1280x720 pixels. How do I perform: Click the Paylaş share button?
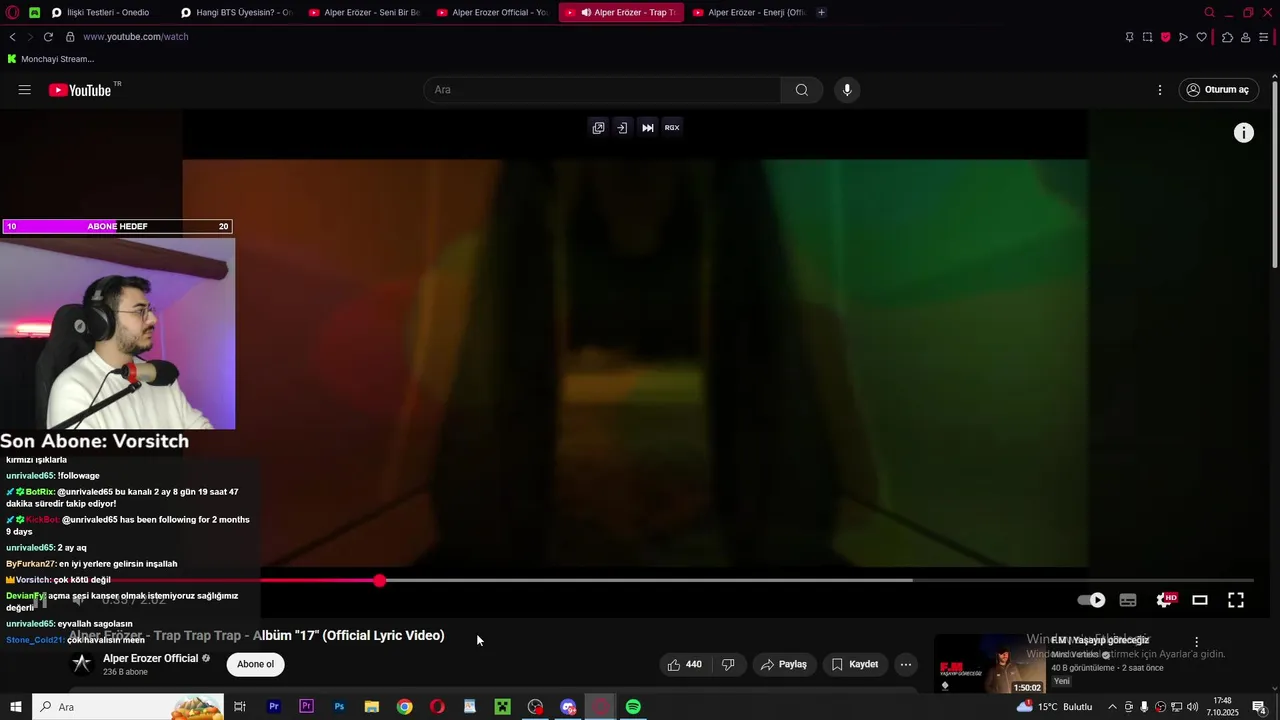784,664
